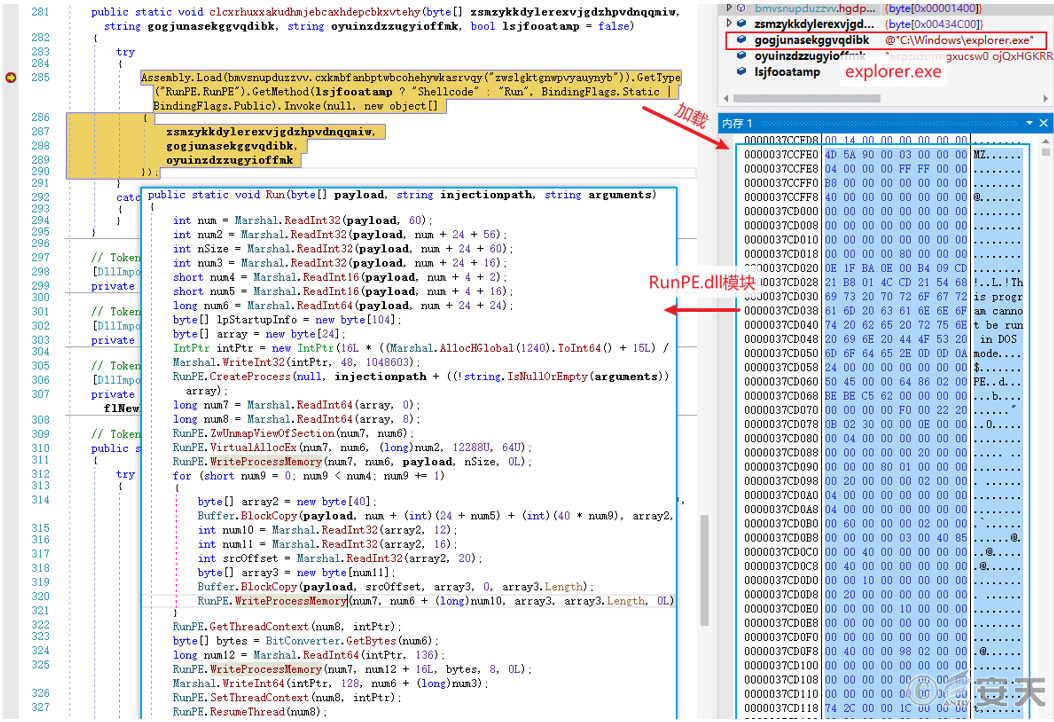
Task: Click BitConverter.GetBytes call
Action: (x=331, y=641)
